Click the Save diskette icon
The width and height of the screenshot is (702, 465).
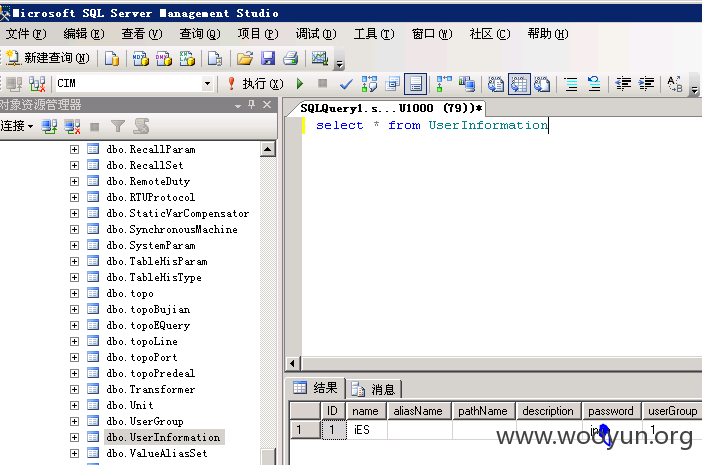(268, 59)
